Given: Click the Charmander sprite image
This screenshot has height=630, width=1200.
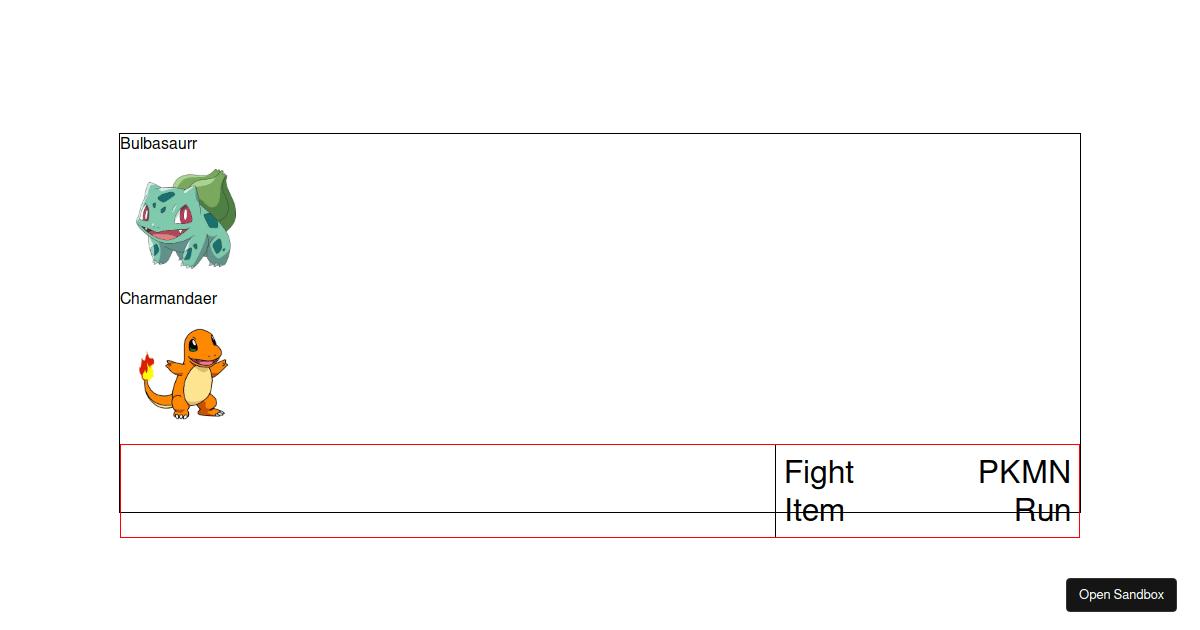Looking at the screenshot, I should pyautogui.click(x=185, y=373).
